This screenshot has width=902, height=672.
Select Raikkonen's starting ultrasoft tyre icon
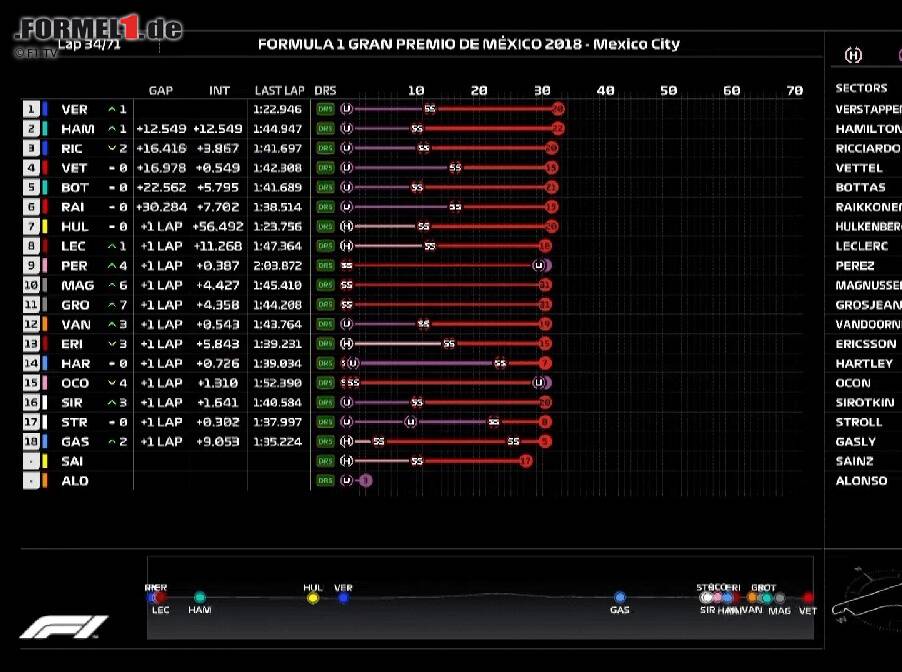(346, 207)
